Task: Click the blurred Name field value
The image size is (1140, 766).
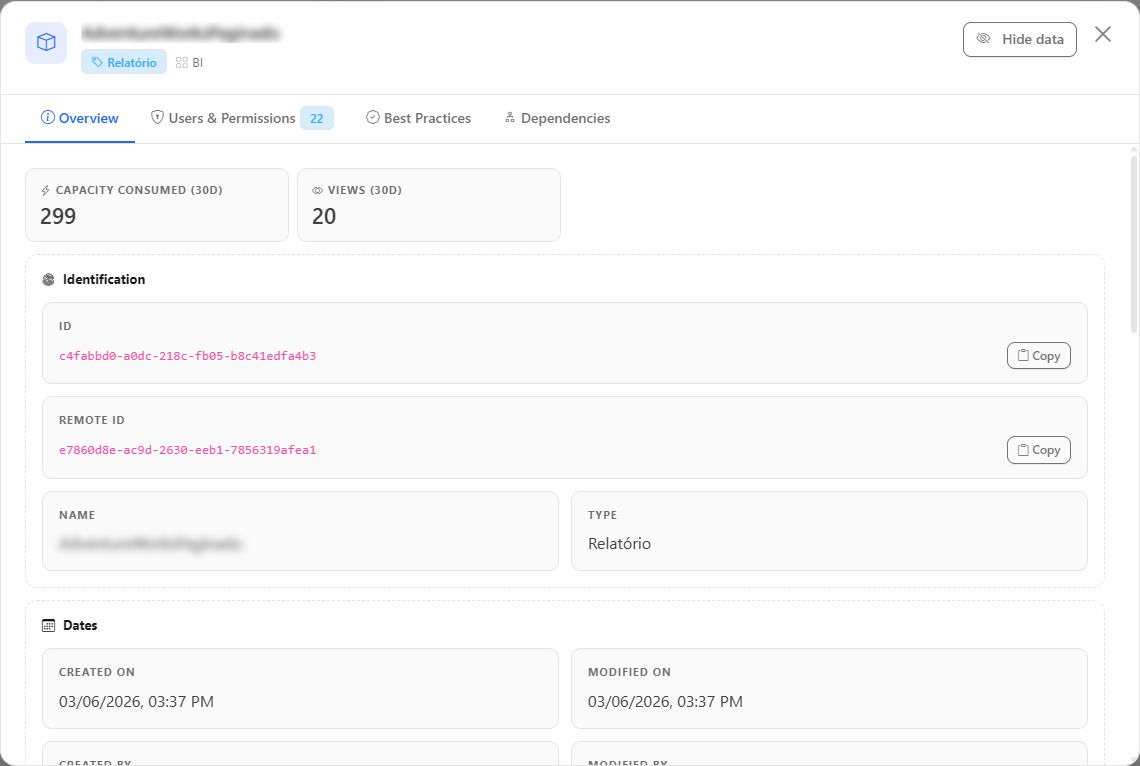Action: (150, 544)
